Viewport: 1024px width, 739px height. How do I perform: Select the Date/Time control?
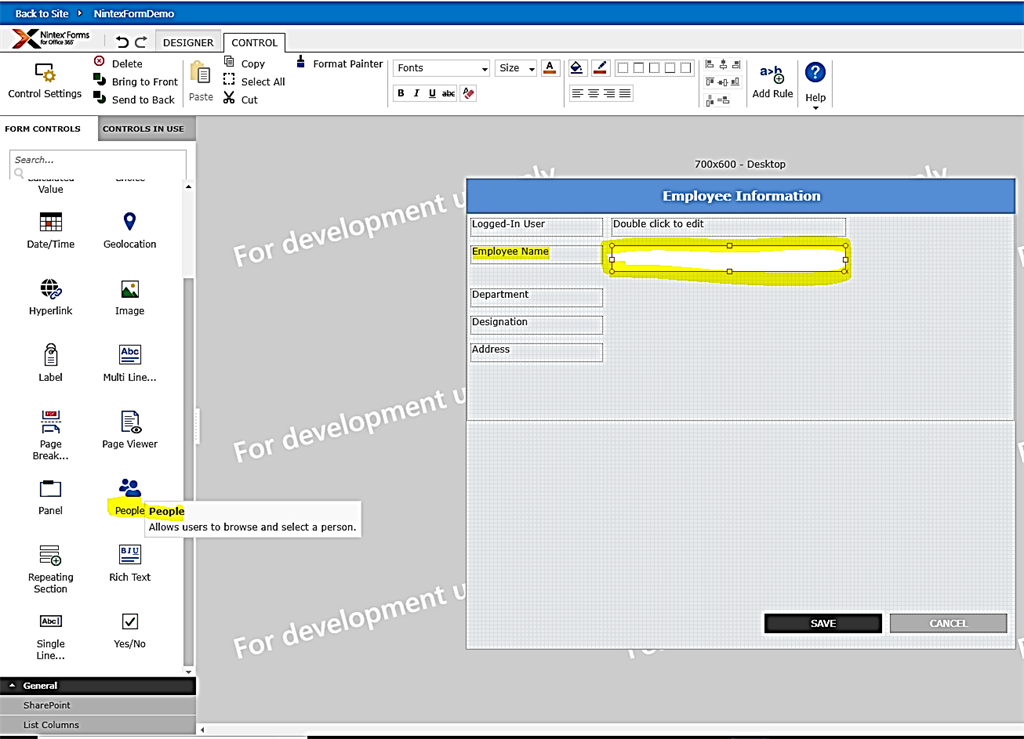click(50, 228)
